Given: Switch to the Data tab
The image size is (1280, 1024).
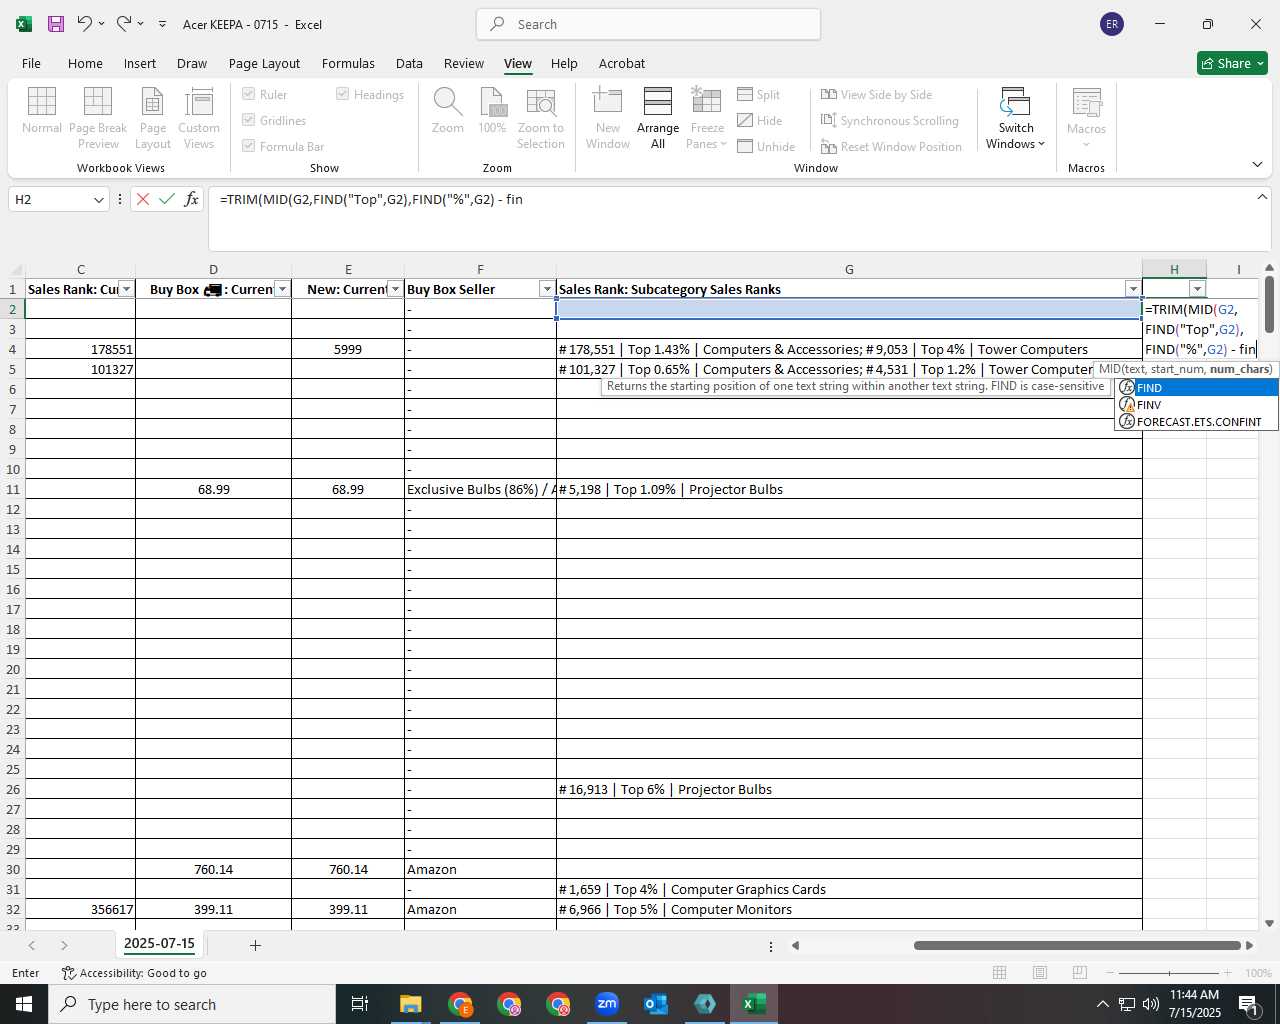Looking at the screenshot, I should click(x=409, y=63).
